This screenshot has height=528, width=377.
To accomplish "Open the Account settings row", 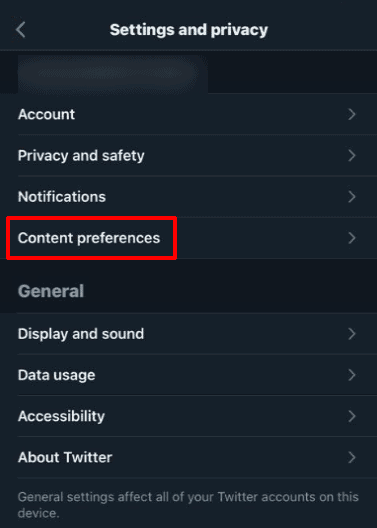I will pos(188,114).
